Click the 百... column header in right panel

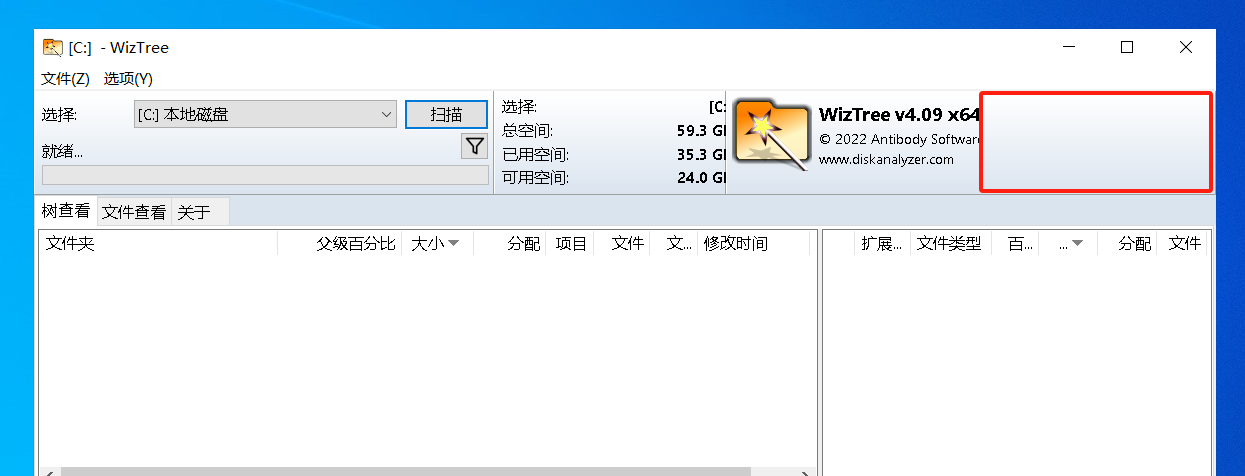point(1016,243)
